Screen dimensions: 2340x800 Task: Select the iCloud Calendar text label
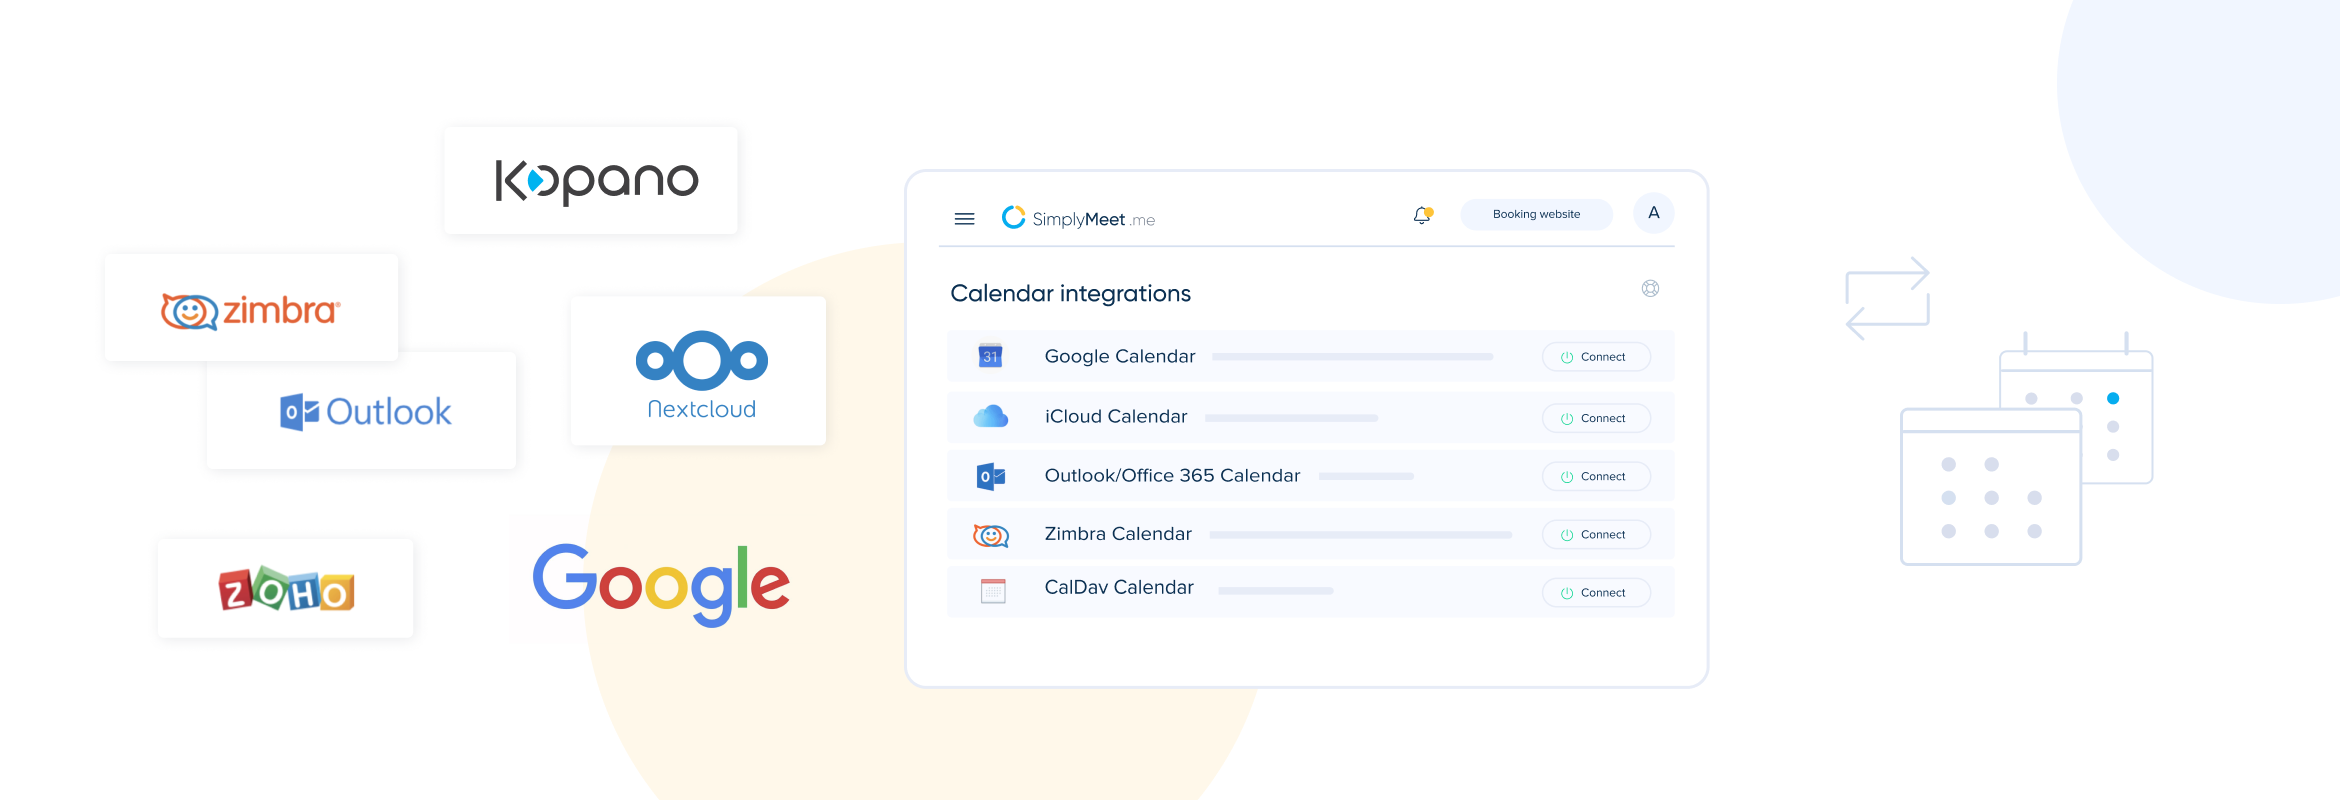pyautogui.click(x=1116, y=416)
